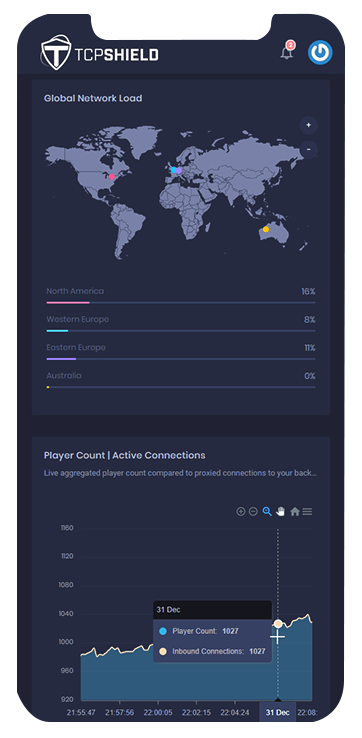Click chart zoom-in plus circle icon

point(241,511)
